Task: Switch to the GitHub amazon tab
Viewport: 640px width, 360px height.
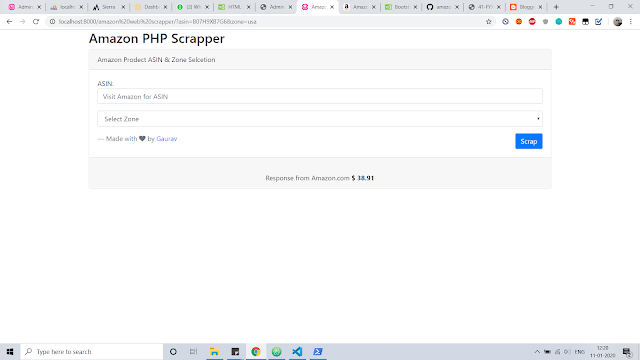Action: [x=442, y=7]
